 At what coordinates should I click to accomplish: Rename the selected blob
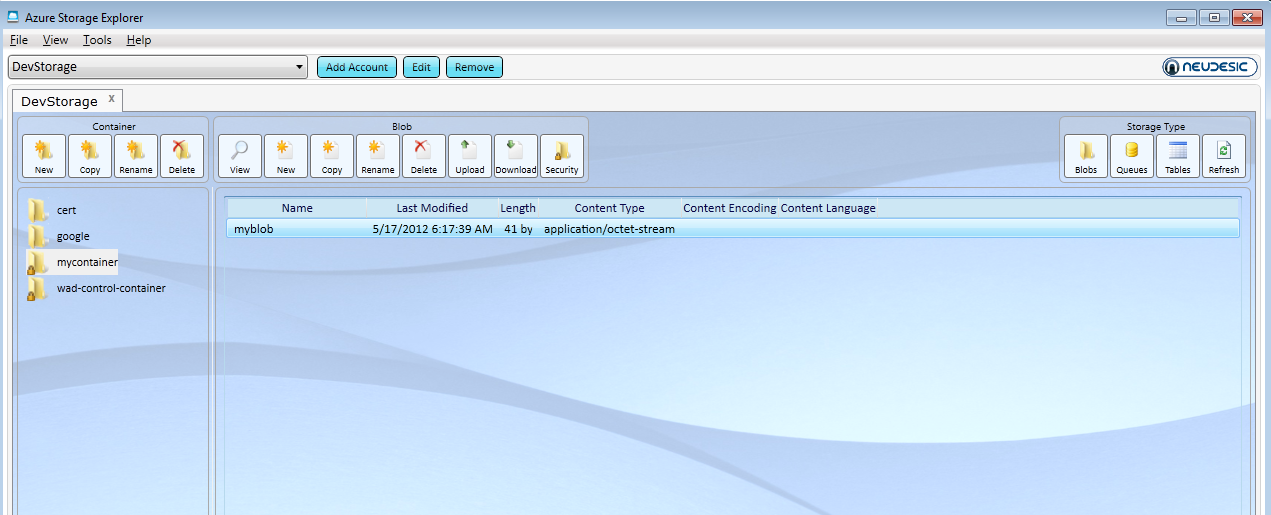tap(378, 156)
